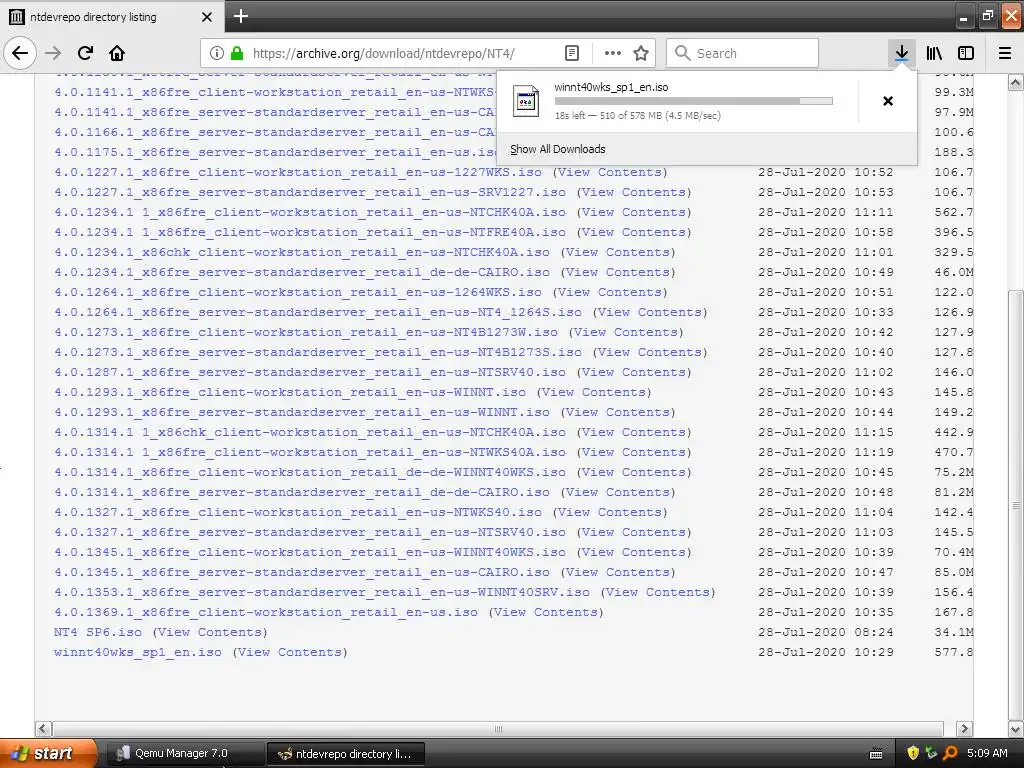Open 4.0.1314.1 server de-de CAIRO.iso
The height and width of the screenshot is (768, 1024).
(302, 492)
